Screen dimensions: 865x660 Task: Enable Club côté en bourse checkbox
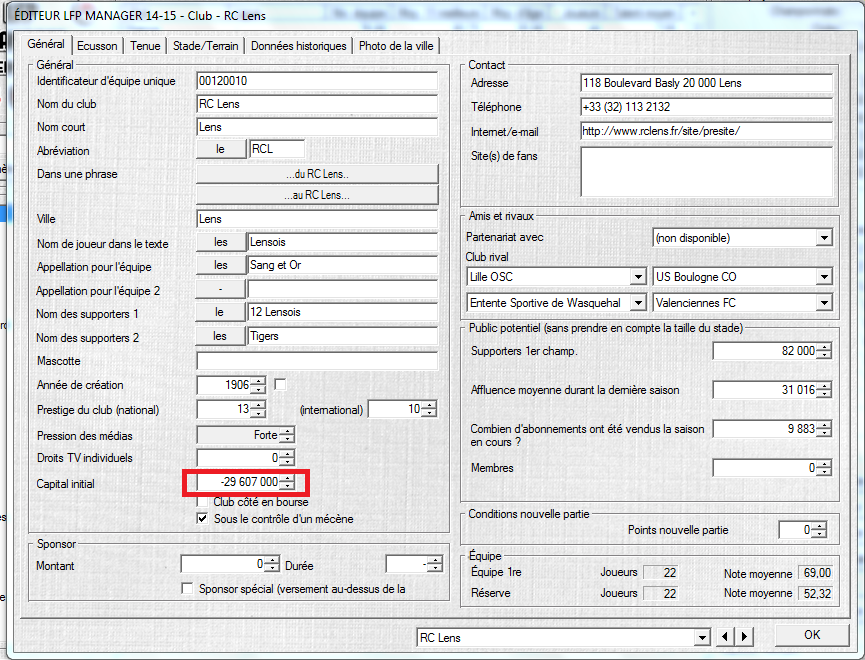click(202, 502)
